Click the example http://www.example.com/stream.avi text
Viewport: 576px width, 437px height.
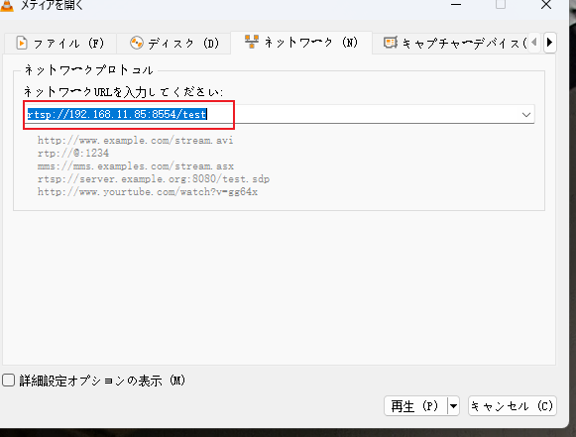click(135, 140)
